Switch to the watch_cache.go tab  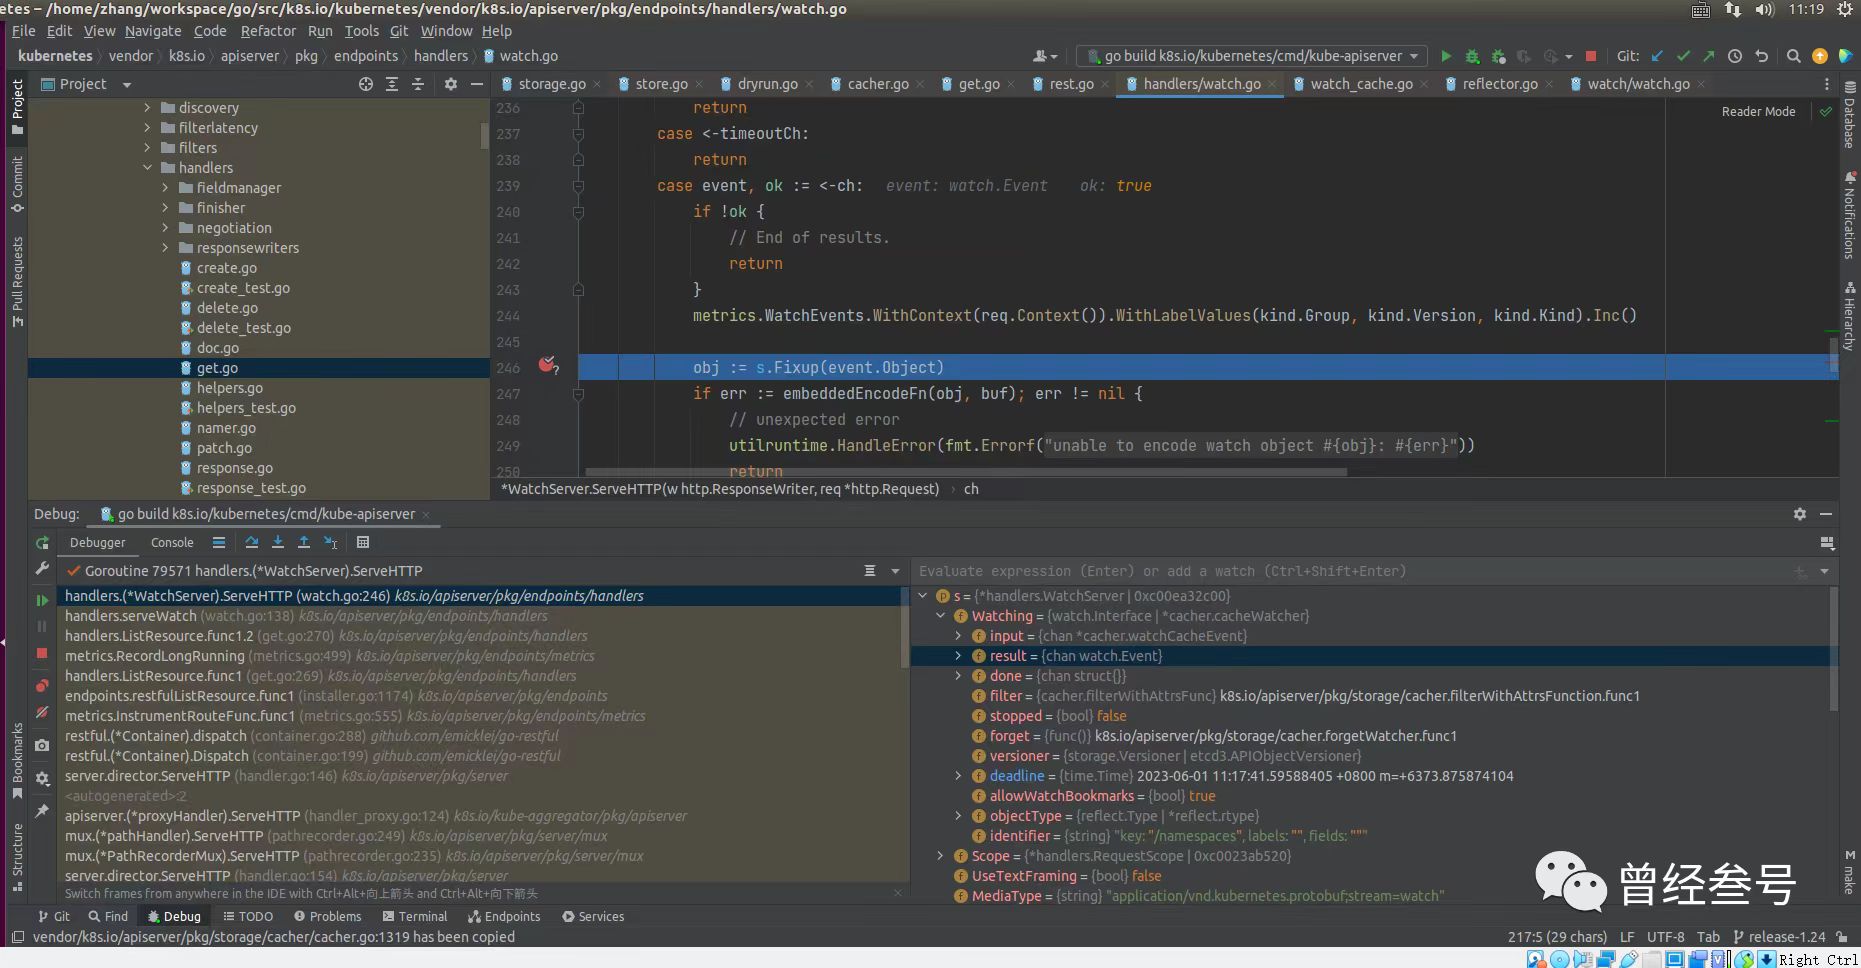[1361, 84]
